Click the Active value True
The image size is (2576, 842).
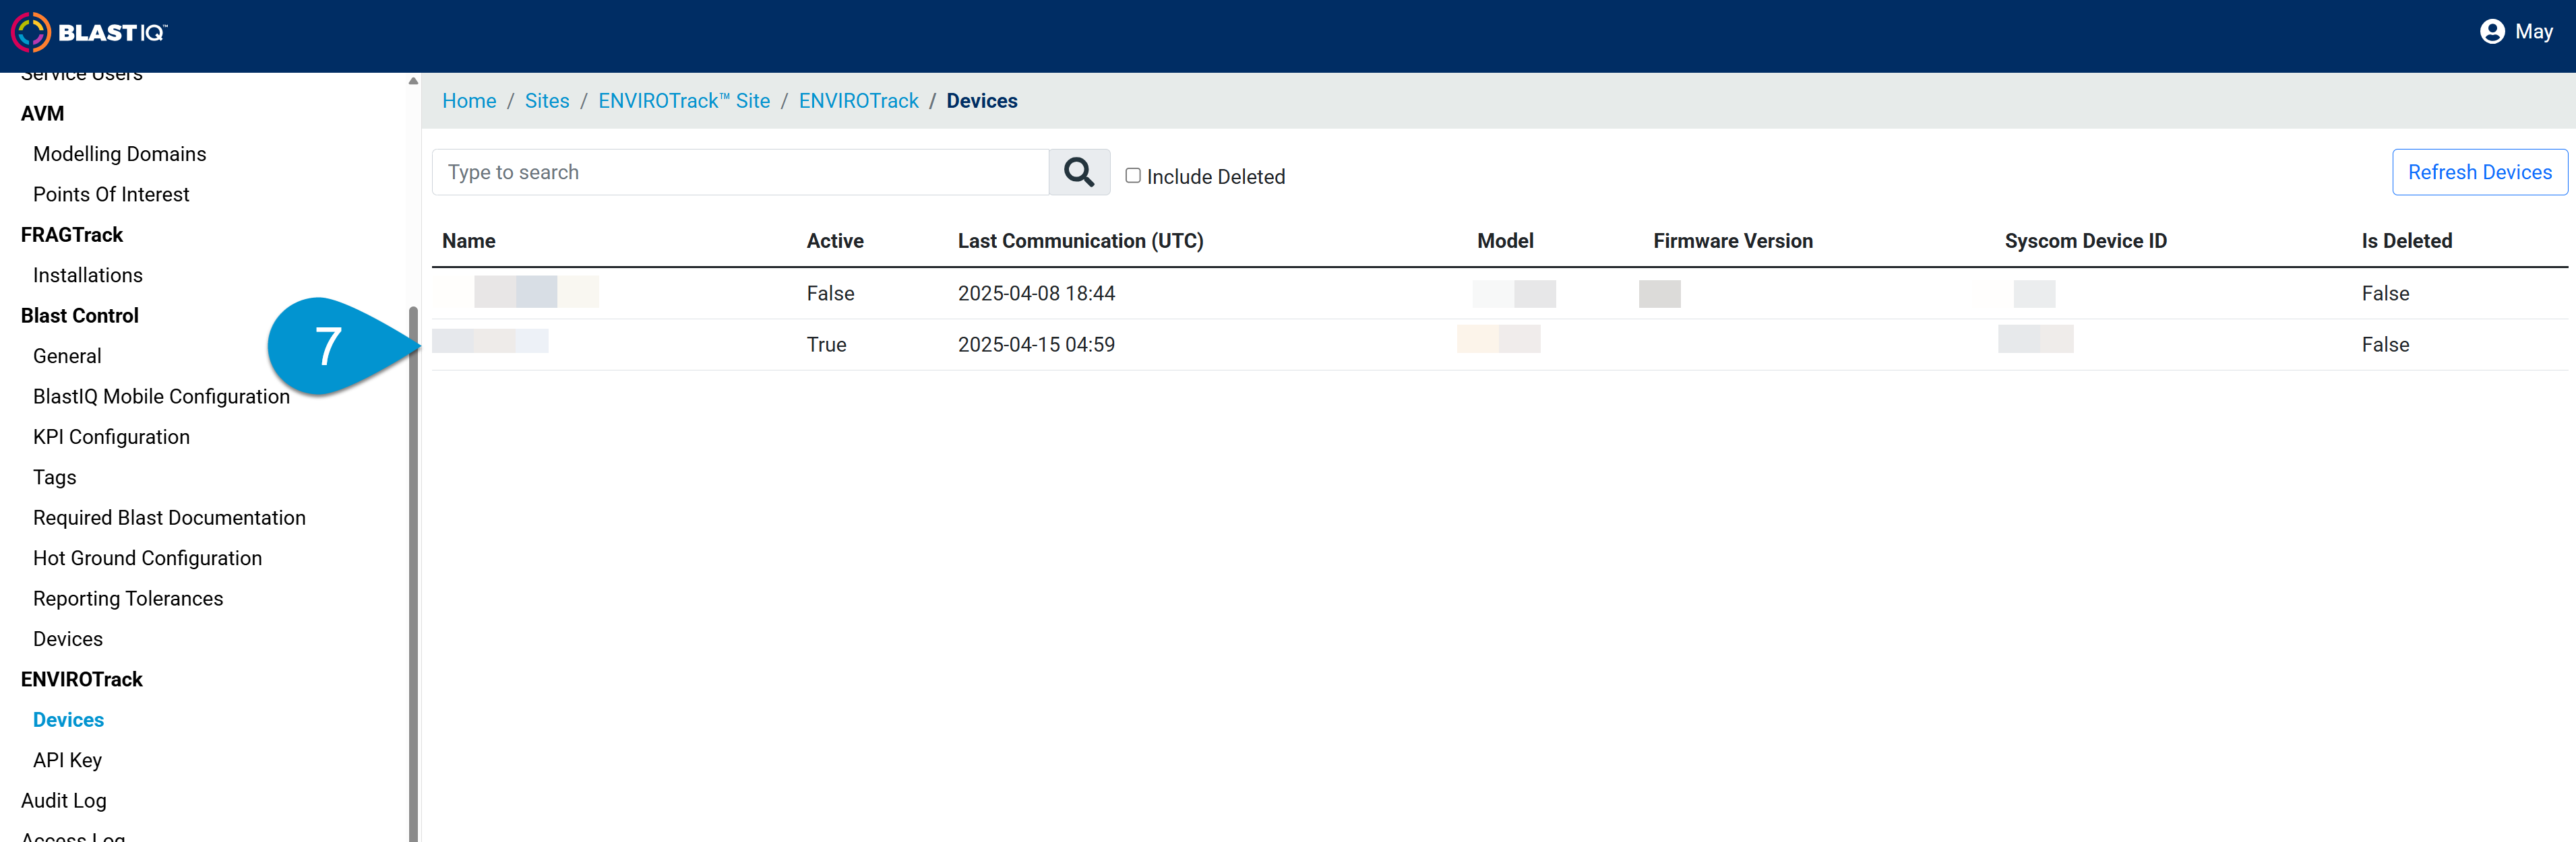pos(826,344)
